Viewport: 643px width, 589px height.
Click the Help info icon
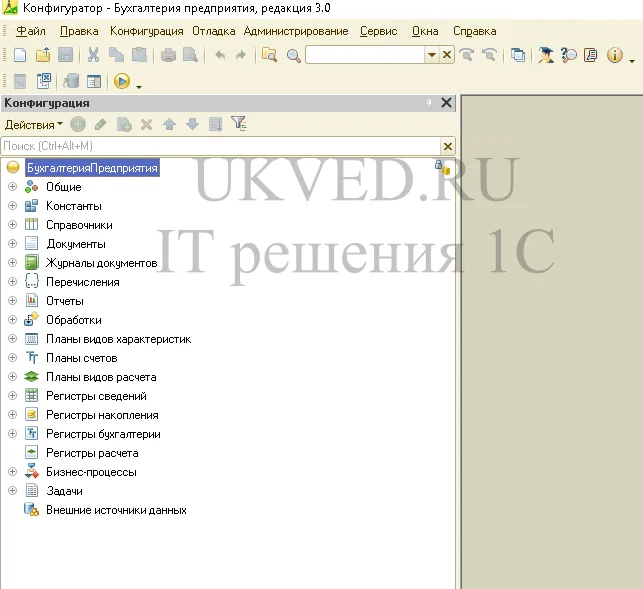[614, 55]
